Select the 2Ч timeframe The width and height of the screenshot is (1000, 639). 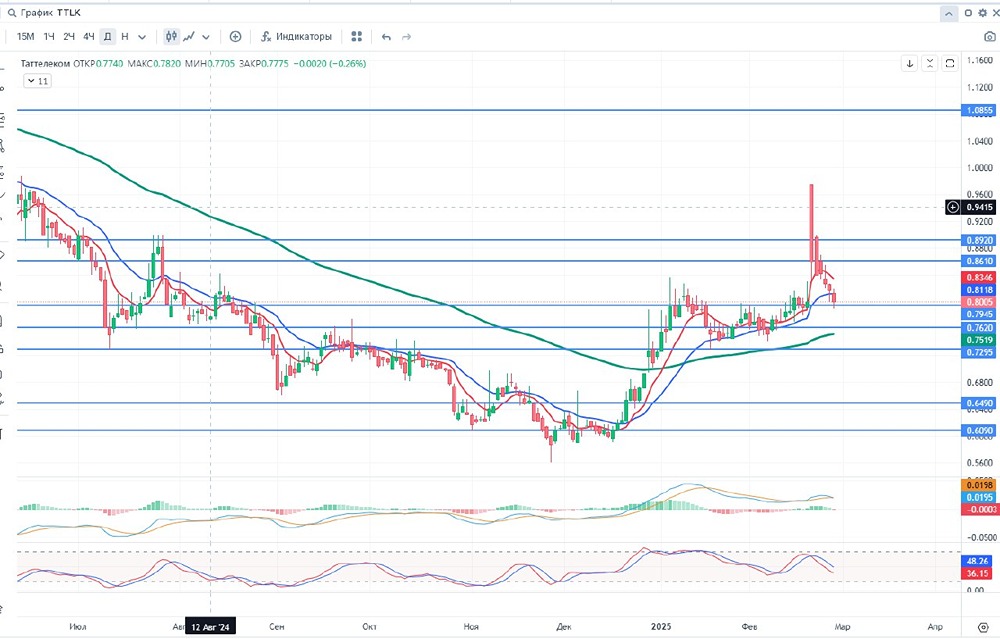[x=69, y=37]
